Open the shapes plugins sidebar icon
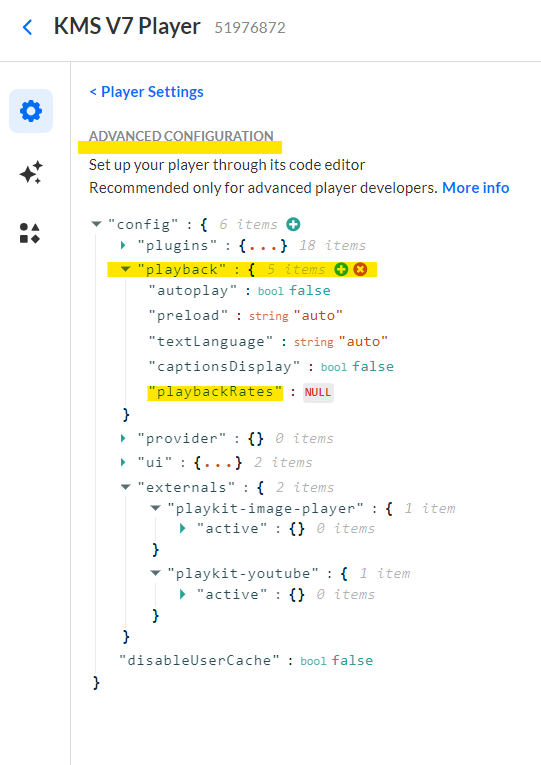The height and width of the screenshot is (765, 541). pyautogui.click(x=30, y=233)
